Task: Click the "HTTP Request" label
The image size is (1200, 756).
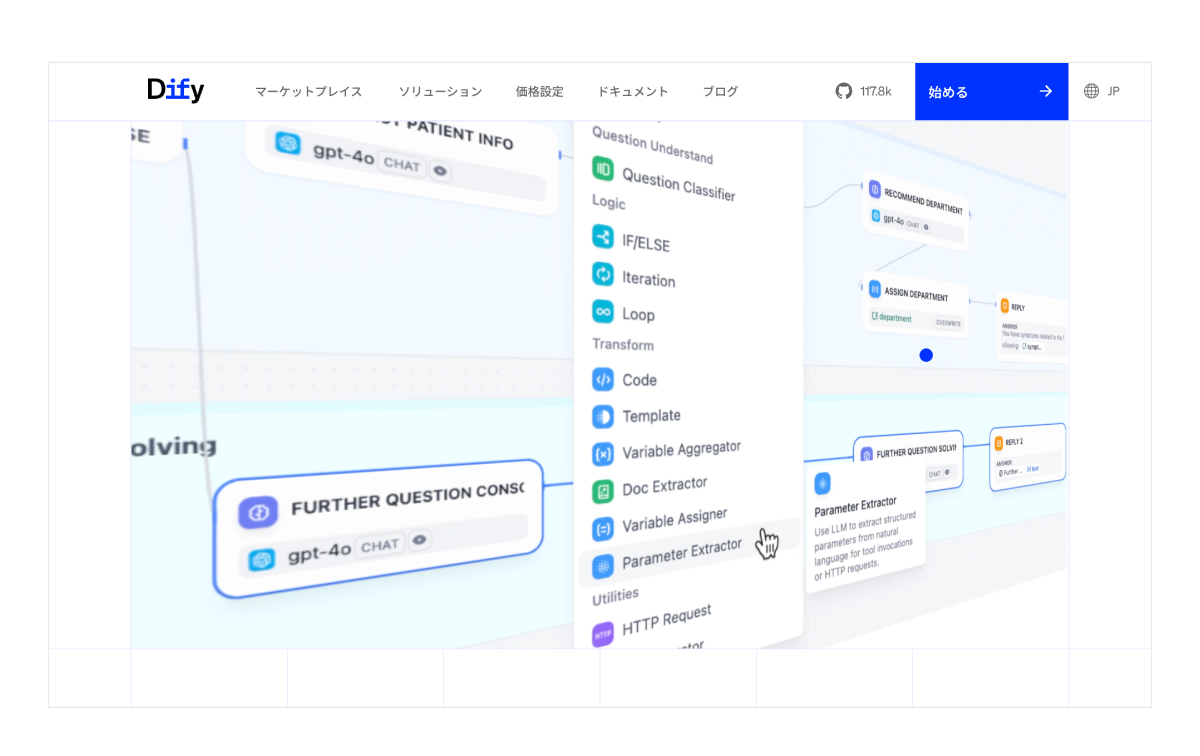Action: point(667,620)
